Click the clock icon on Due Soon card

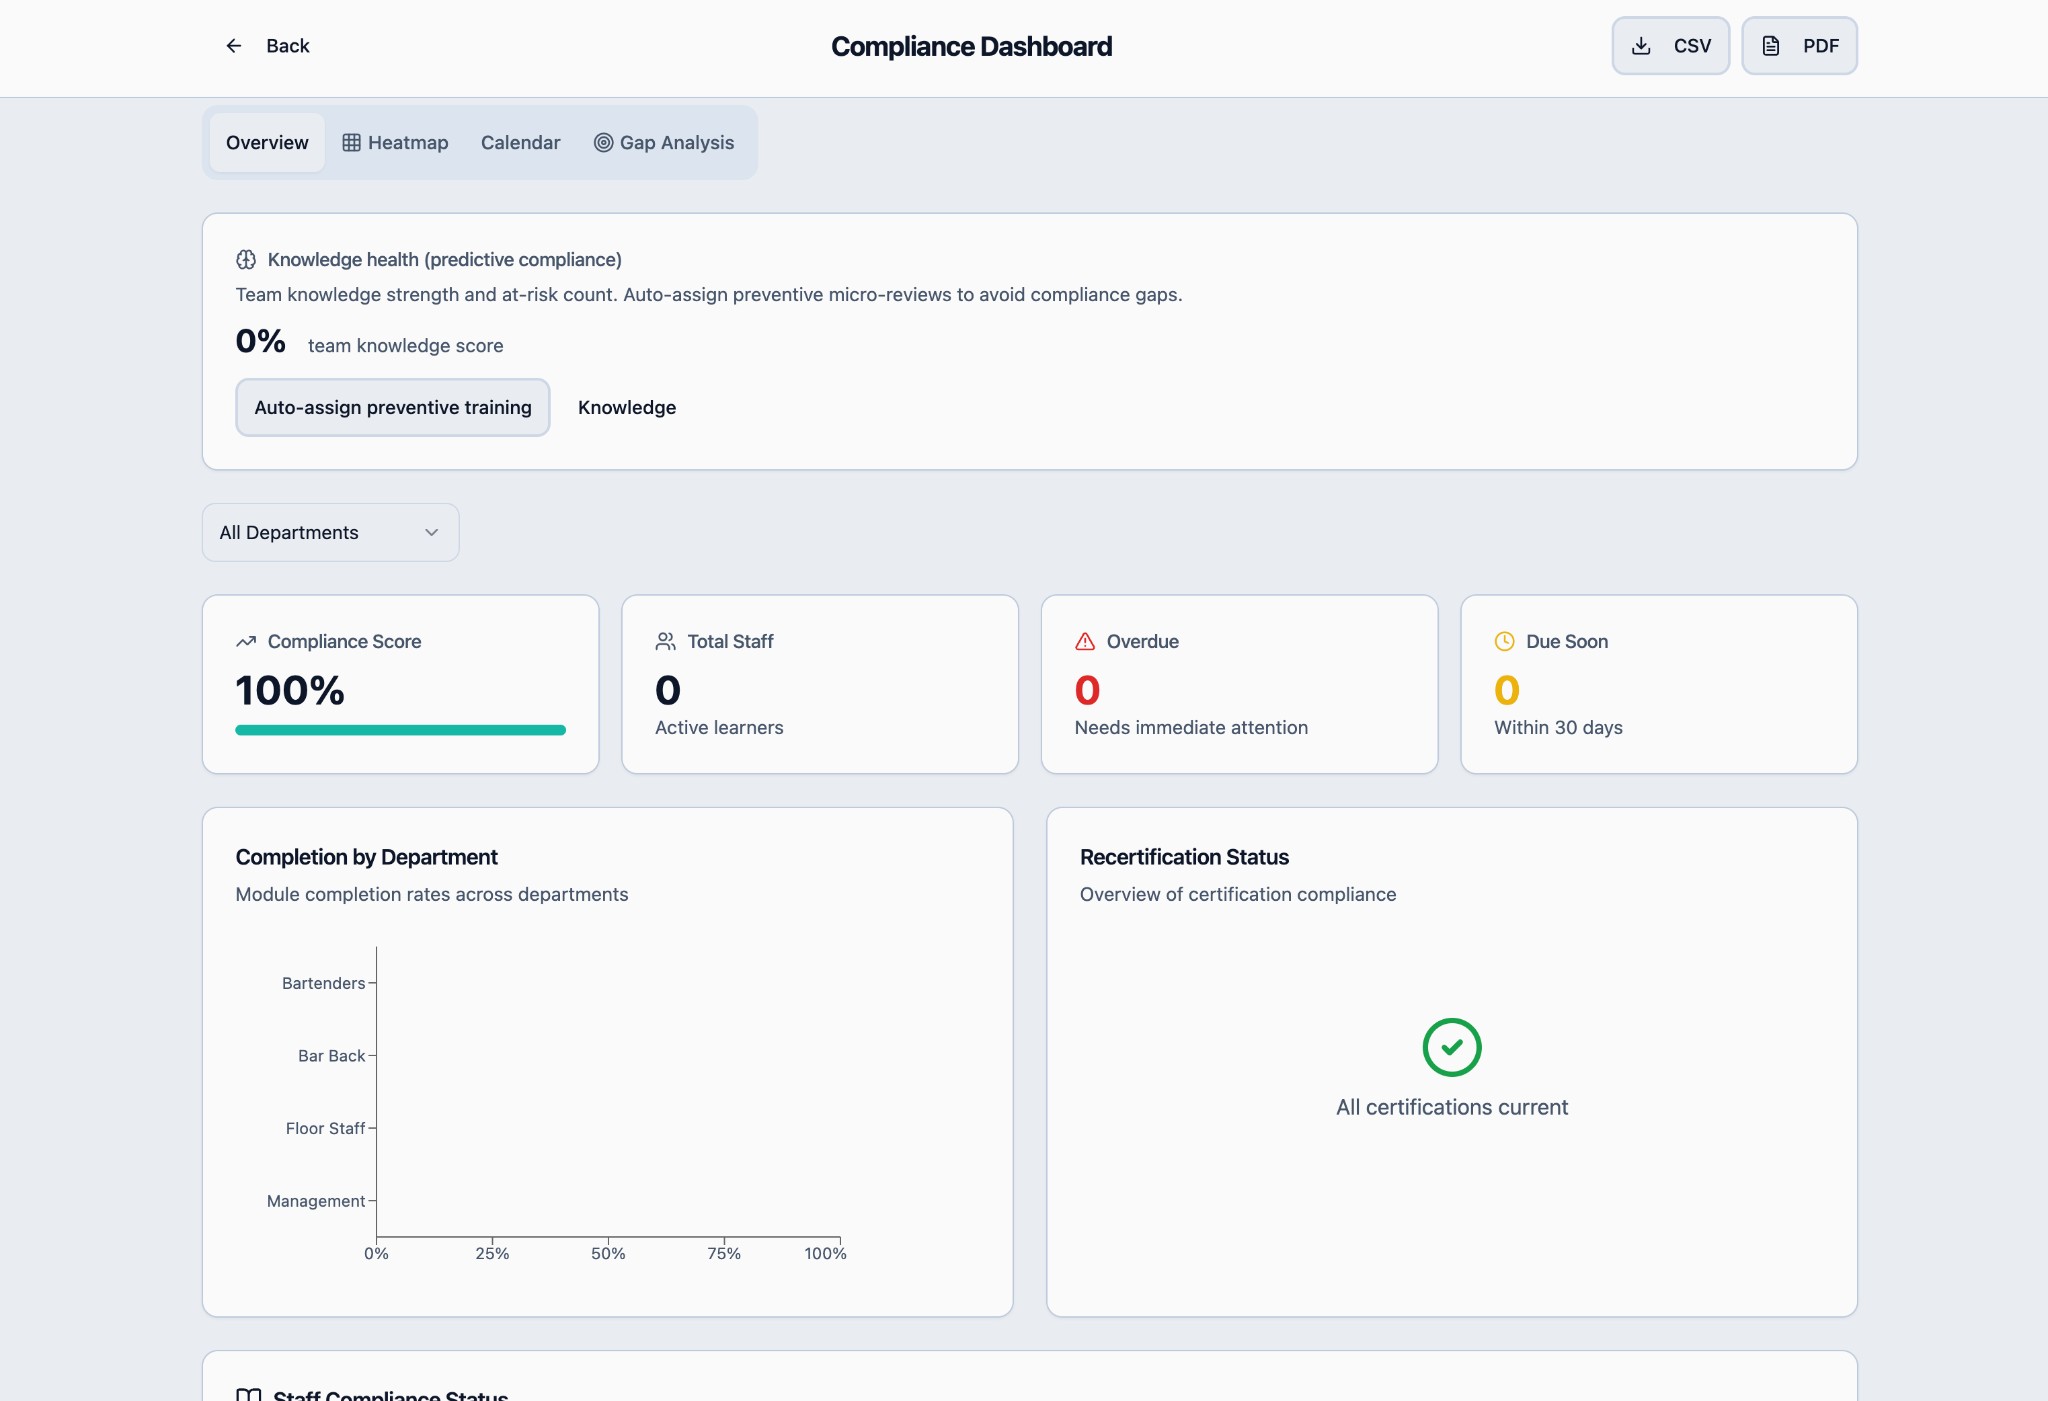[1505, 641]
